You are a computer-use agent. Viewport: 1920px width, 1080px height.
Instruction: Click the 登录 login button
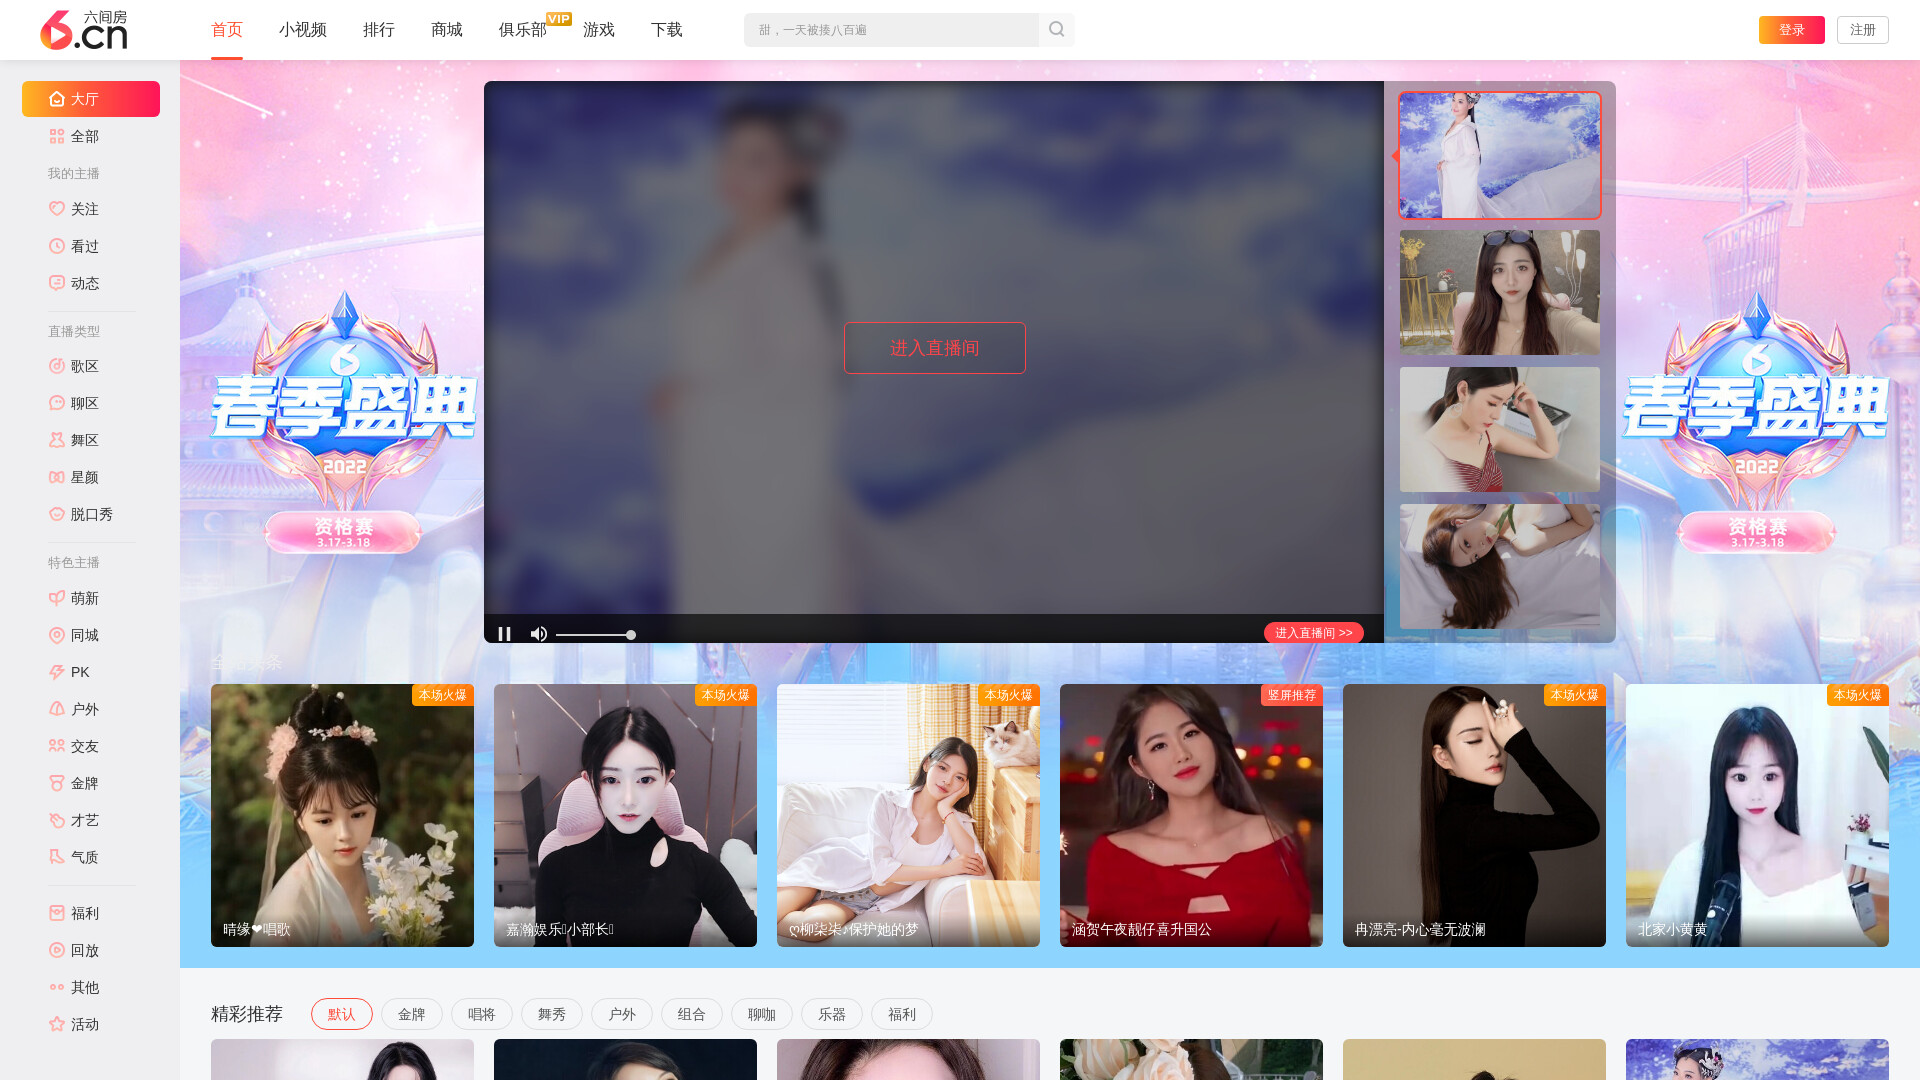pyautogui.click(x=1792, y=30)
